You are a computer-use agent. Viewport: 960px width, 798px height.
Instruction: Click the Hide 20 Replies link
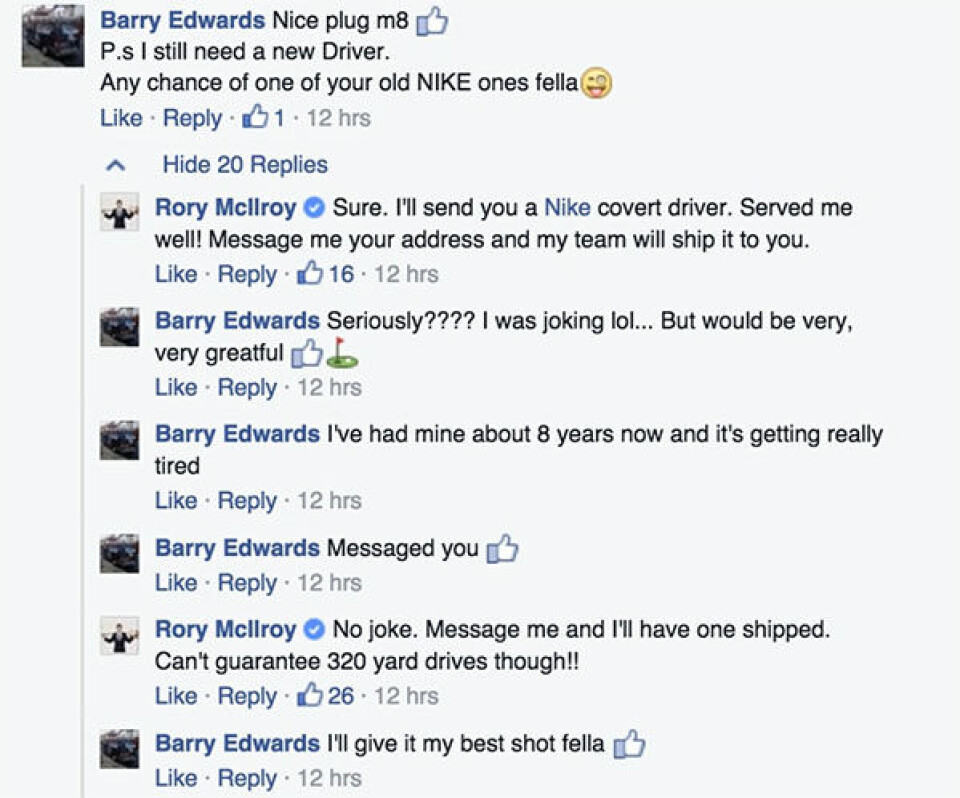(x=245, y=165)
